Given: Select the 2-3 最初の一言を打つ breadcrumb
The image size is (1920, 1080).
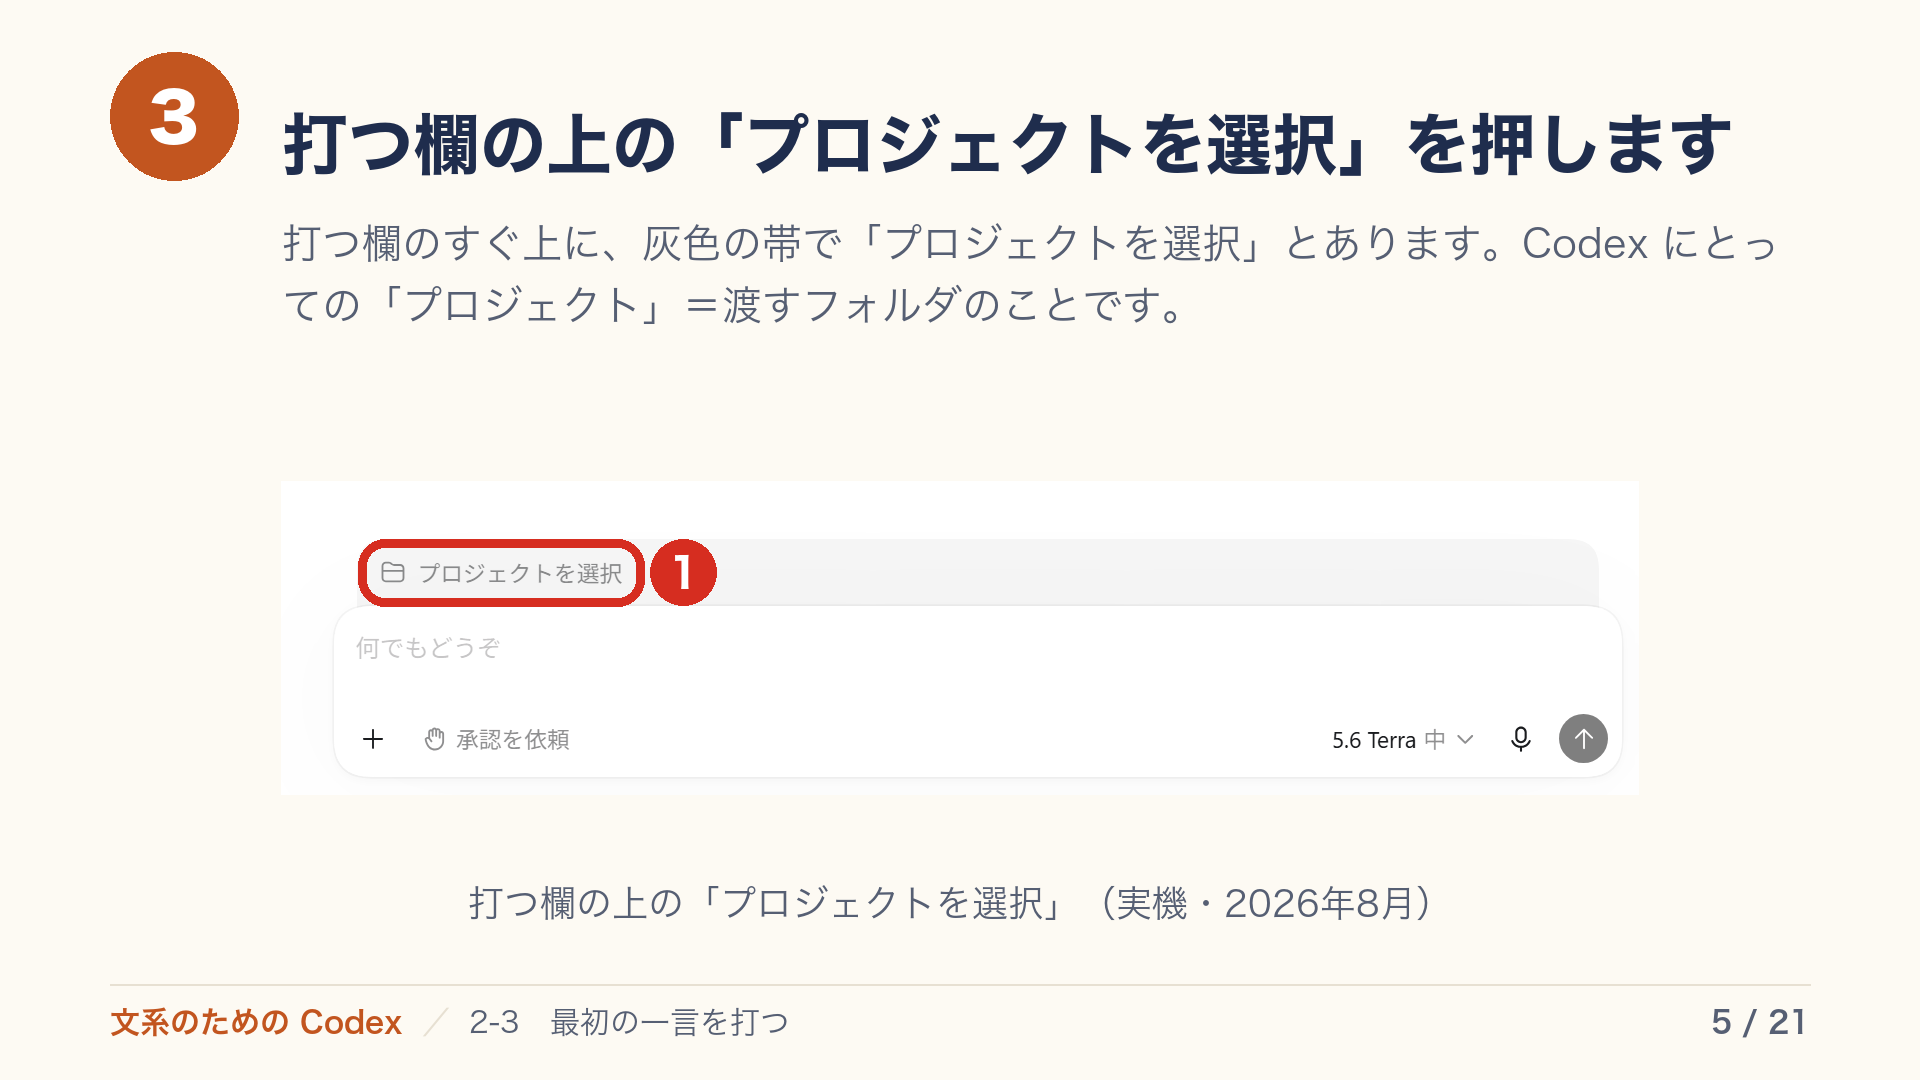Looking at the screenshot, I should [629, 1022].
